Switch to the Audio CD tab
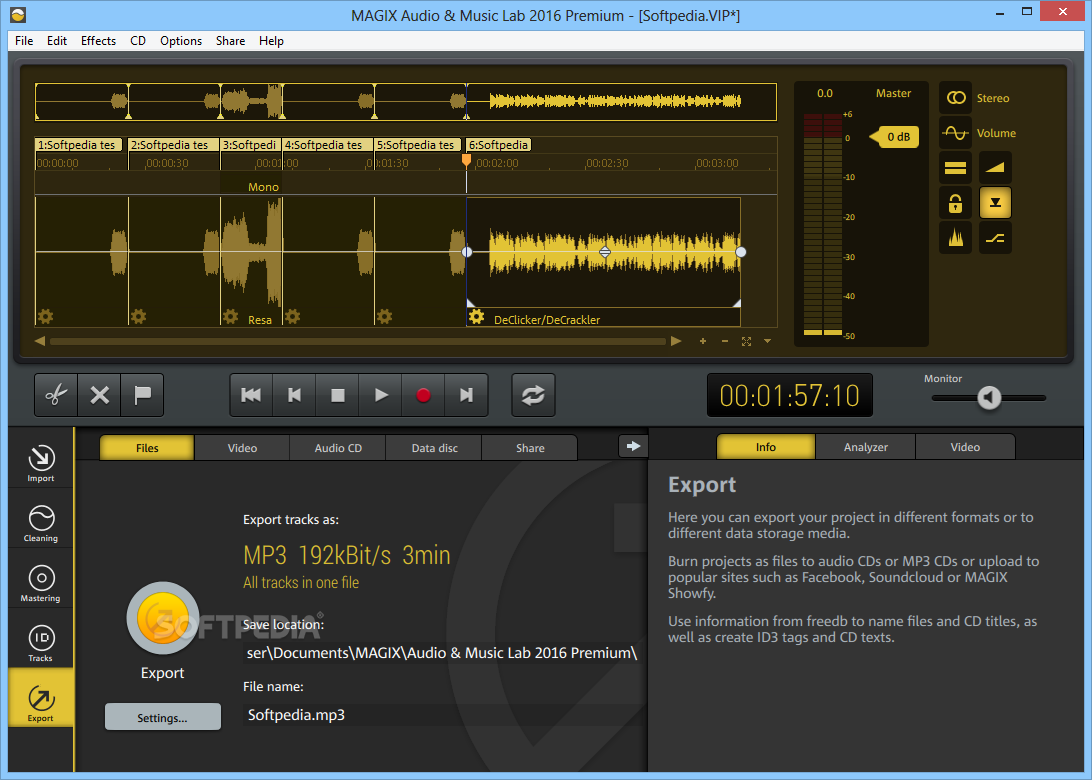The image size is (1092, 780). pyautogui.click(x=338, y=448)
